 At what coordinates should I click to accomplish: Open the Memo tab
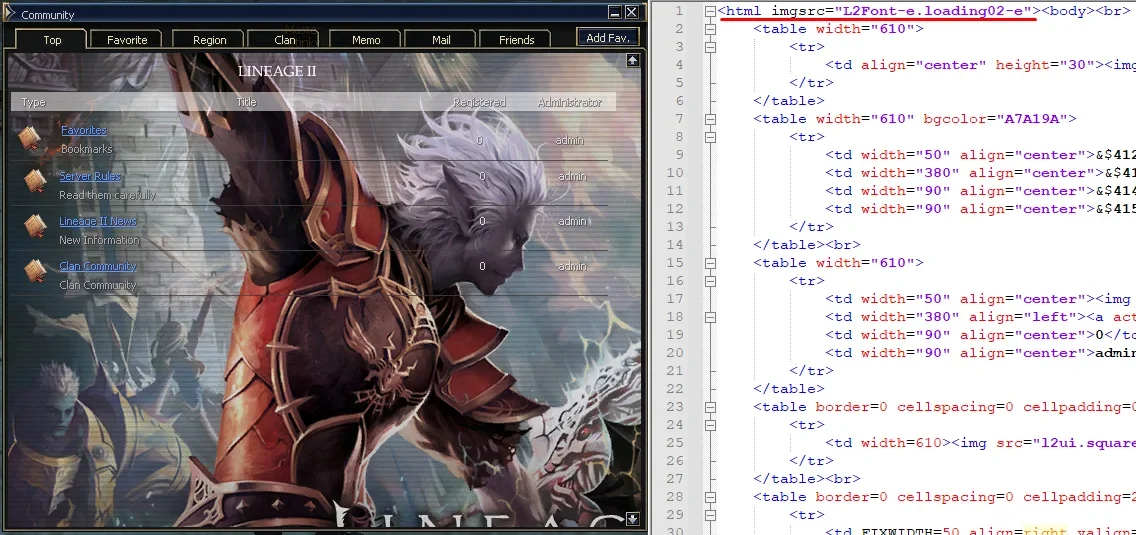(x=366, y=40)
